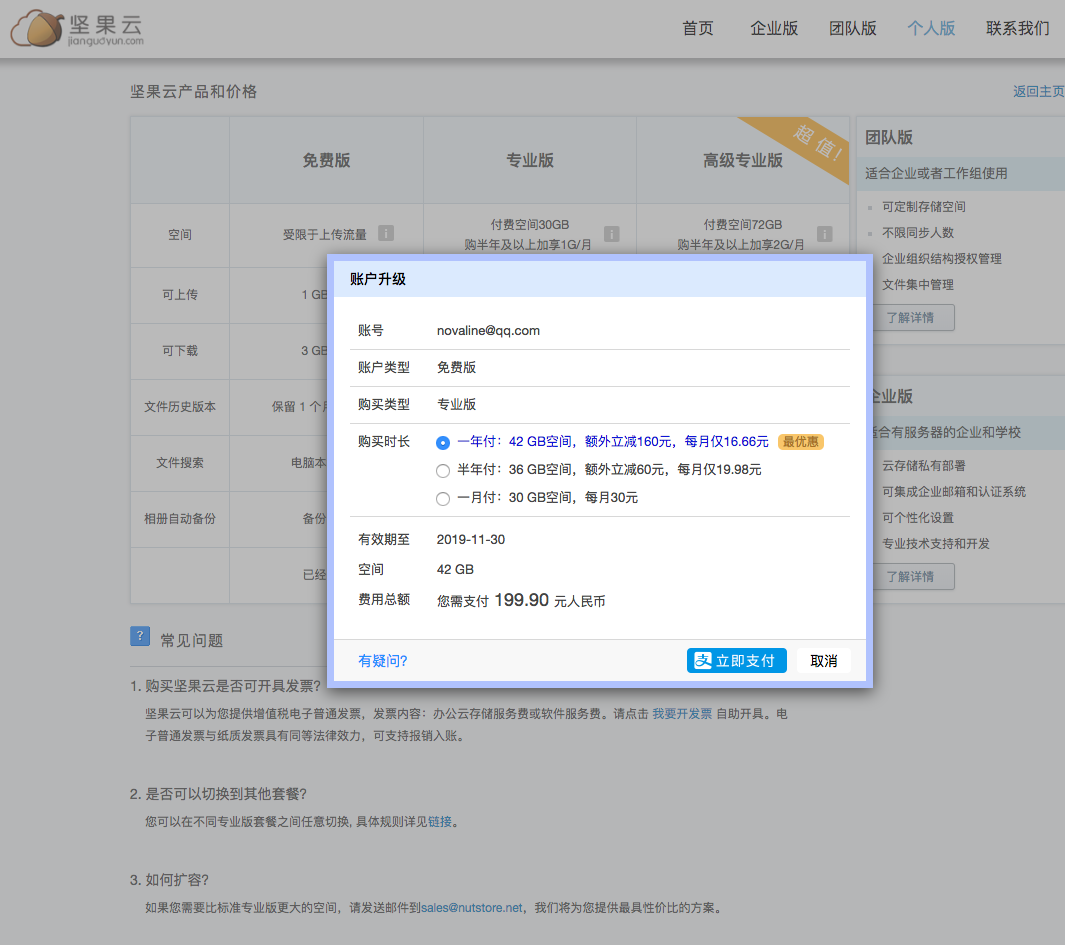1065x945 pixels.
Task: Select the 半年付 36 GB option
Action: pyautogui.click(x=443, y=471)
